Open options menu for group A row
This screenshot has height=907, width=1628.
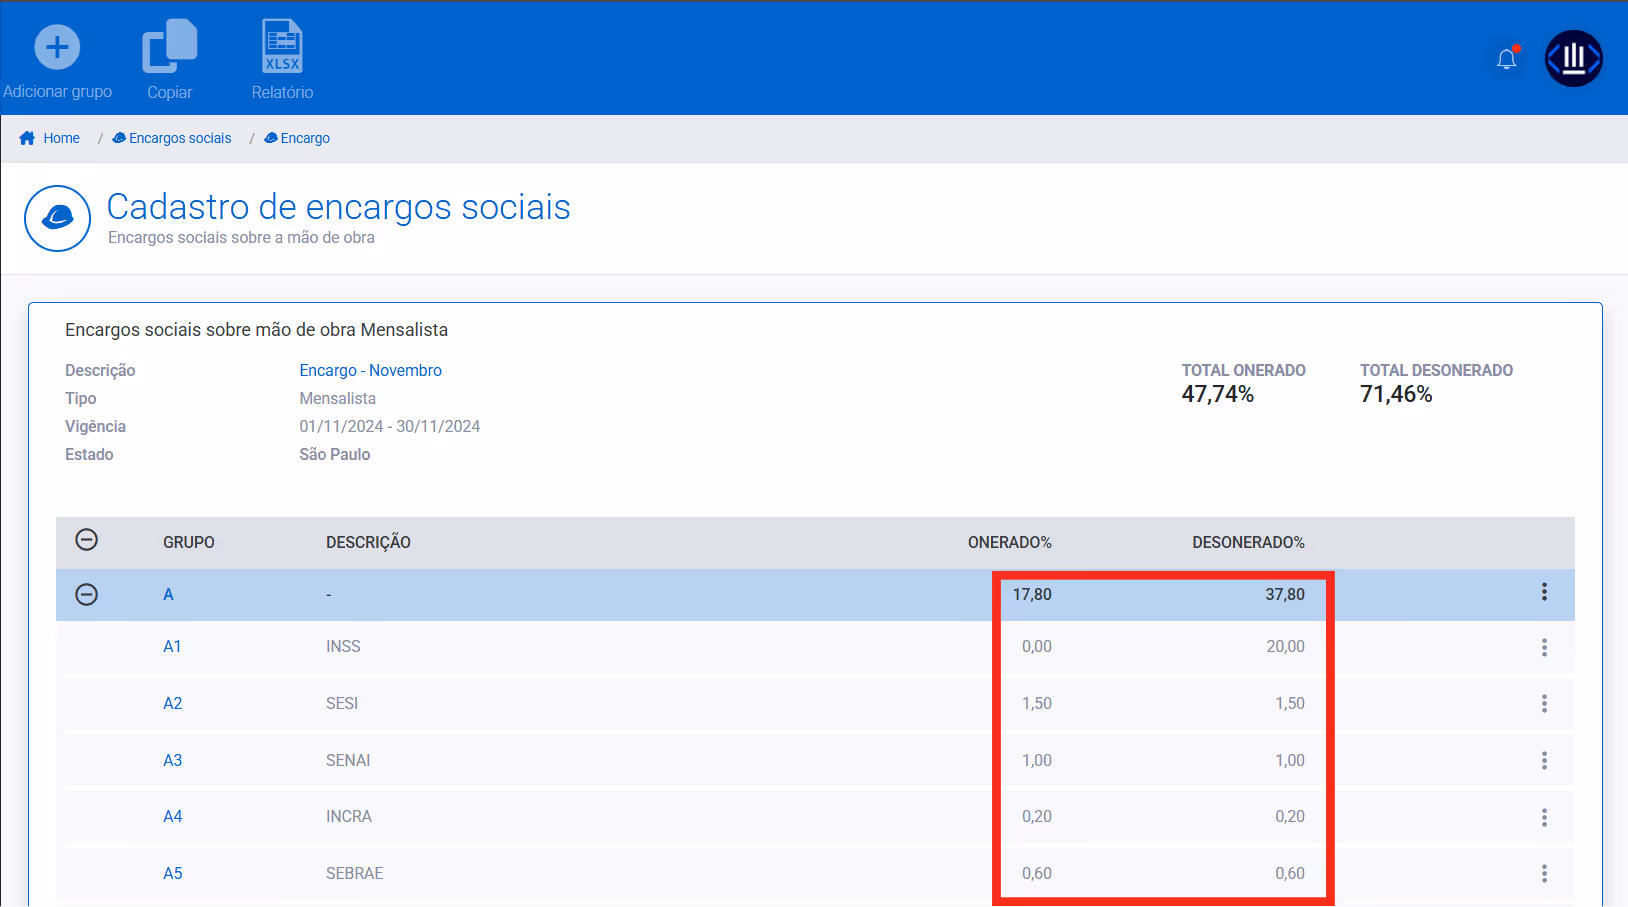click(x=1544, y=592)
